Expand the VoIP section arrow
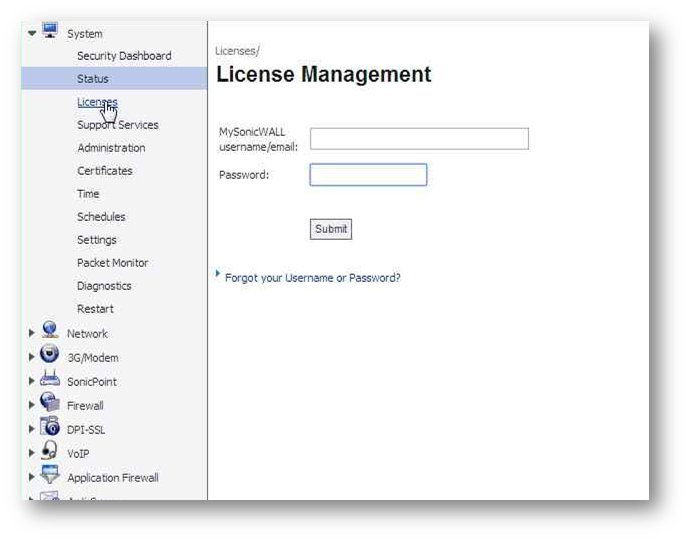The height and width of the screenshot is (542, 691). point(32,454)
